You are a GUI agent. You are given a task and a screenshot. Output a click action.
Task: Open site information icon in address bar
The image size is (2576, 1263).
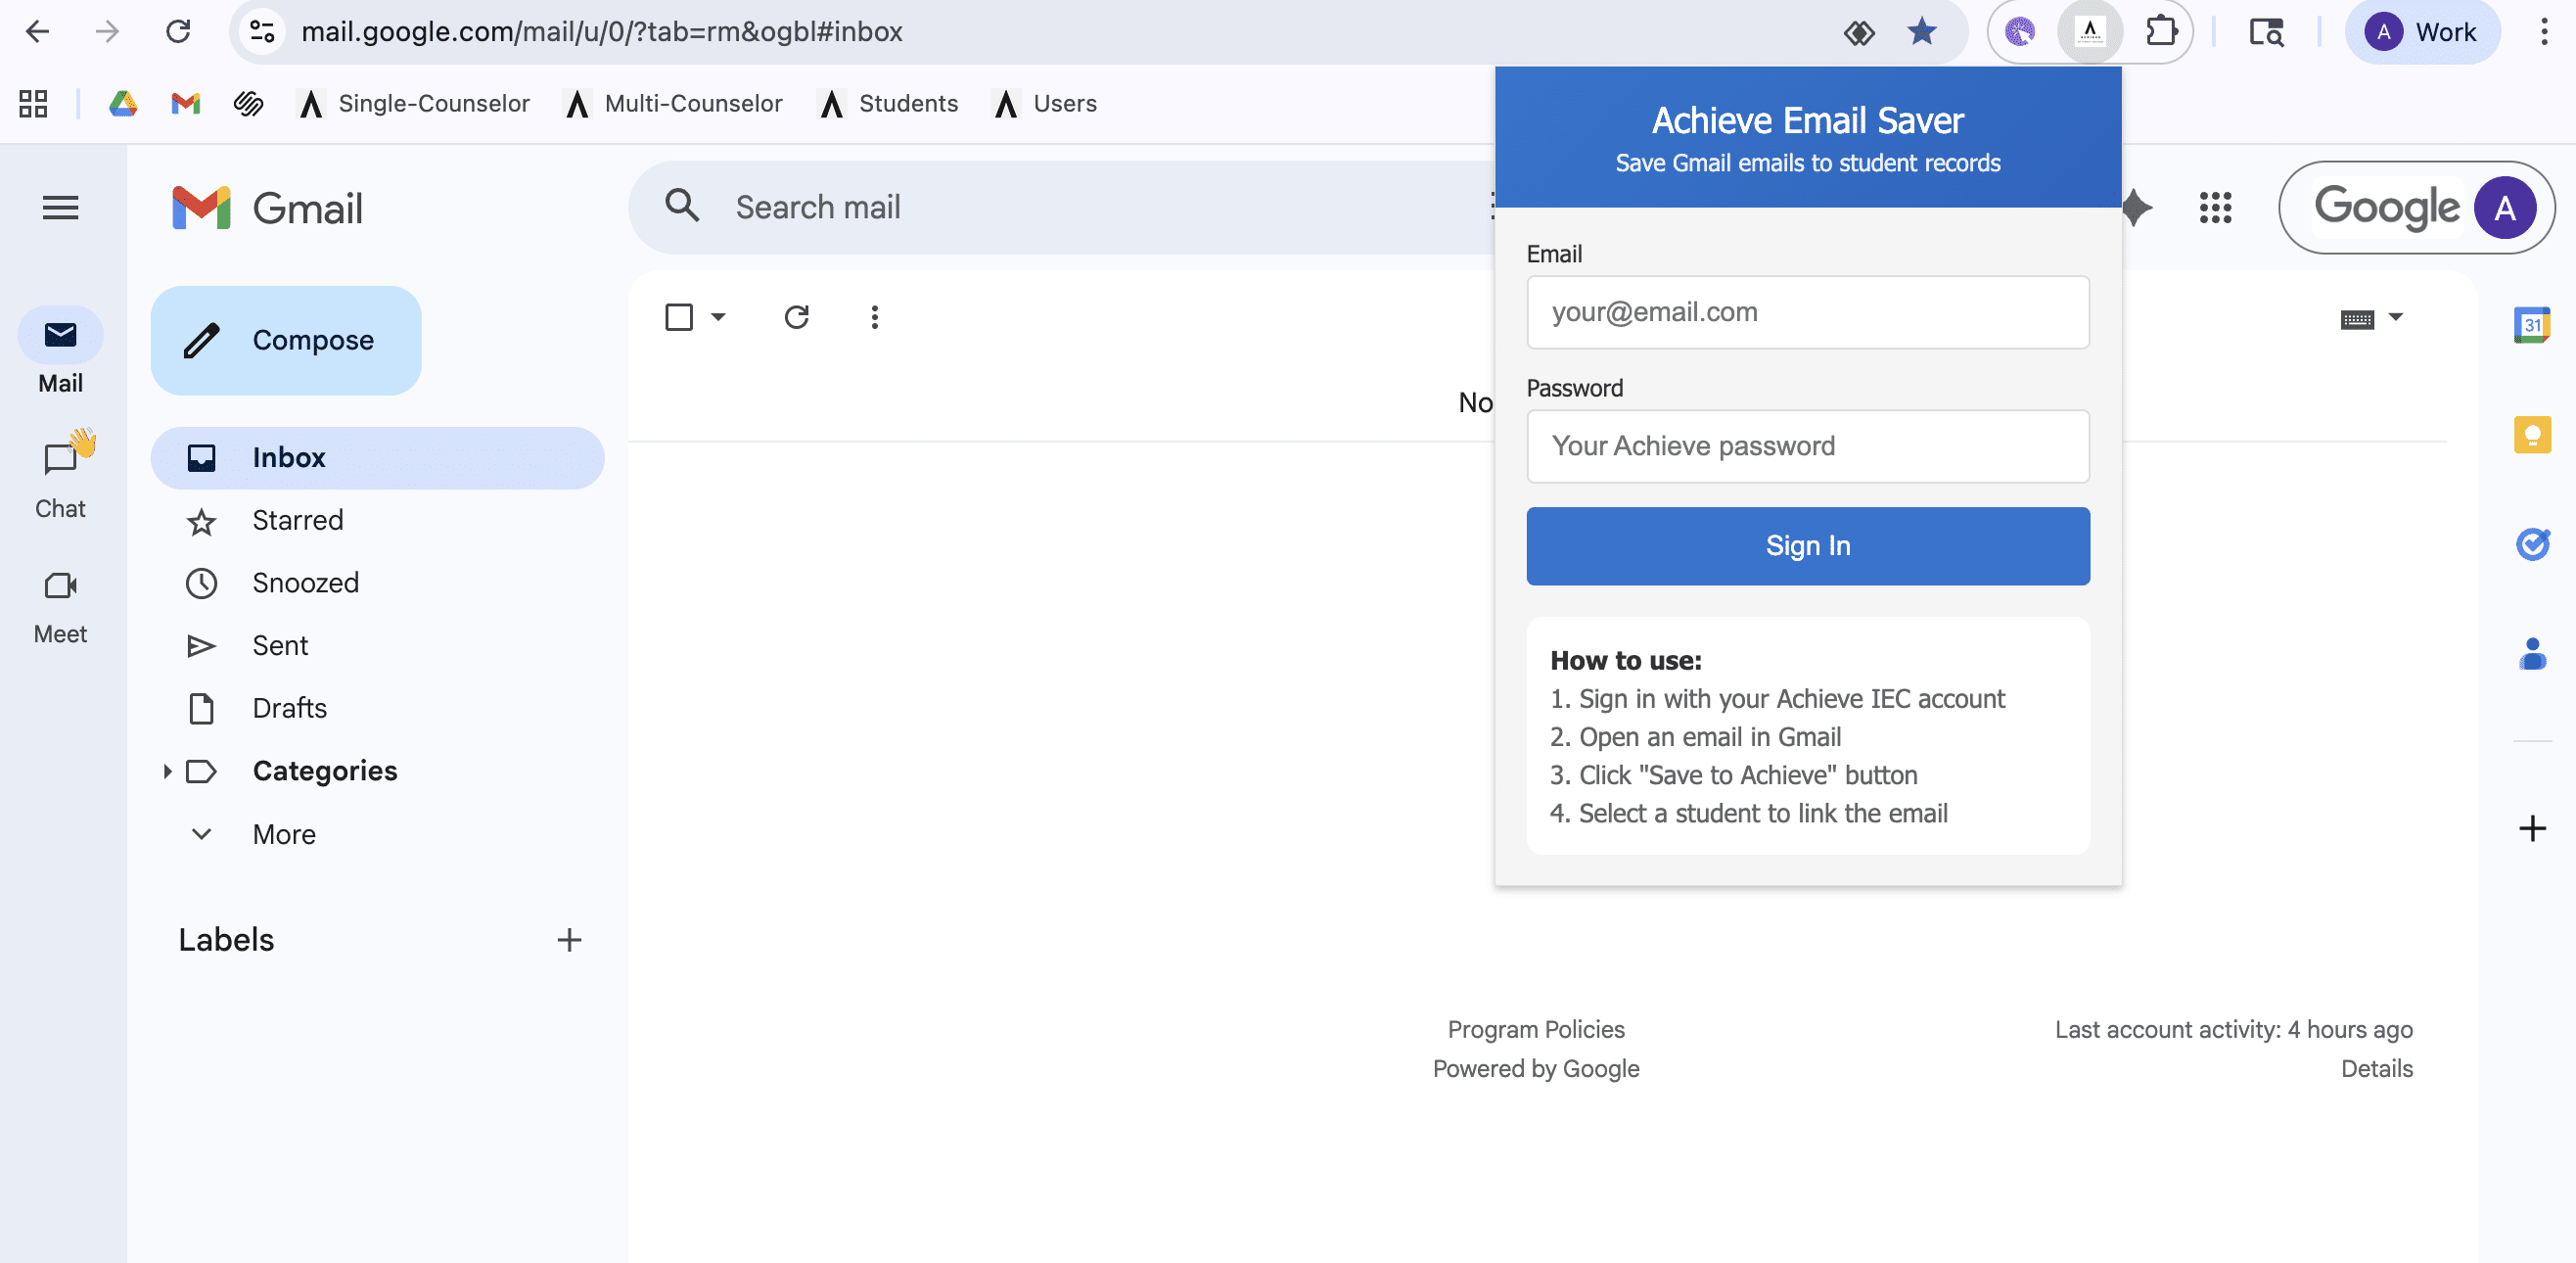coord(262,32)
